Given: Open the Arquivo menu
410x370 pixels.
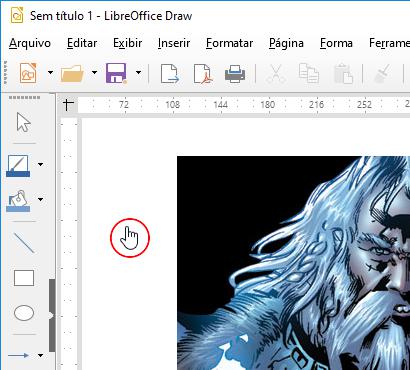Looking at the screenshot, I should (x=30, y=43).
